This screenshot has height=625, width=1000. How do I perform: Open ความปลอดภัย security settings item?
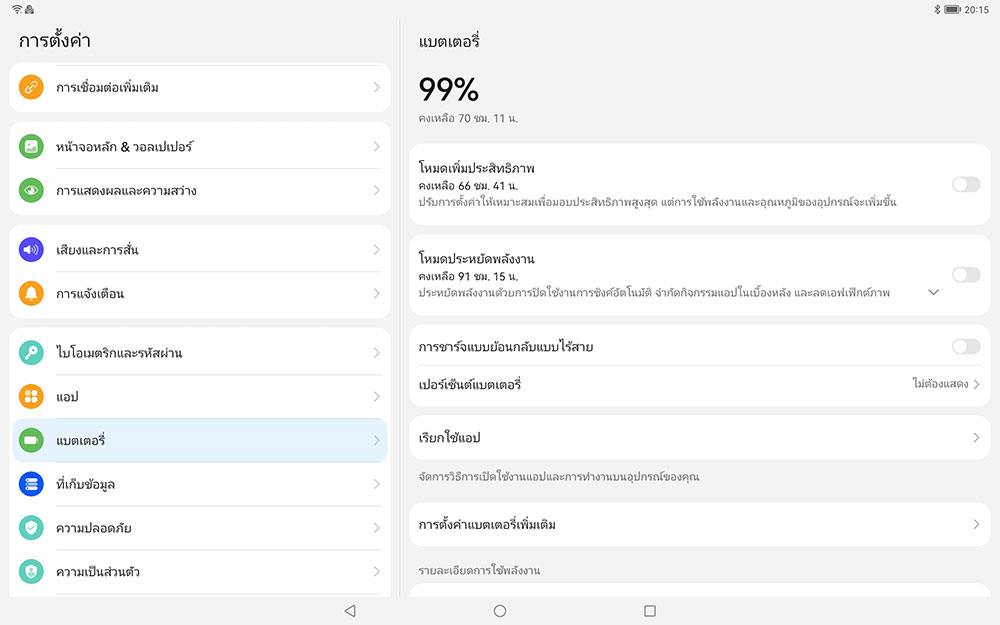point(200,528)
